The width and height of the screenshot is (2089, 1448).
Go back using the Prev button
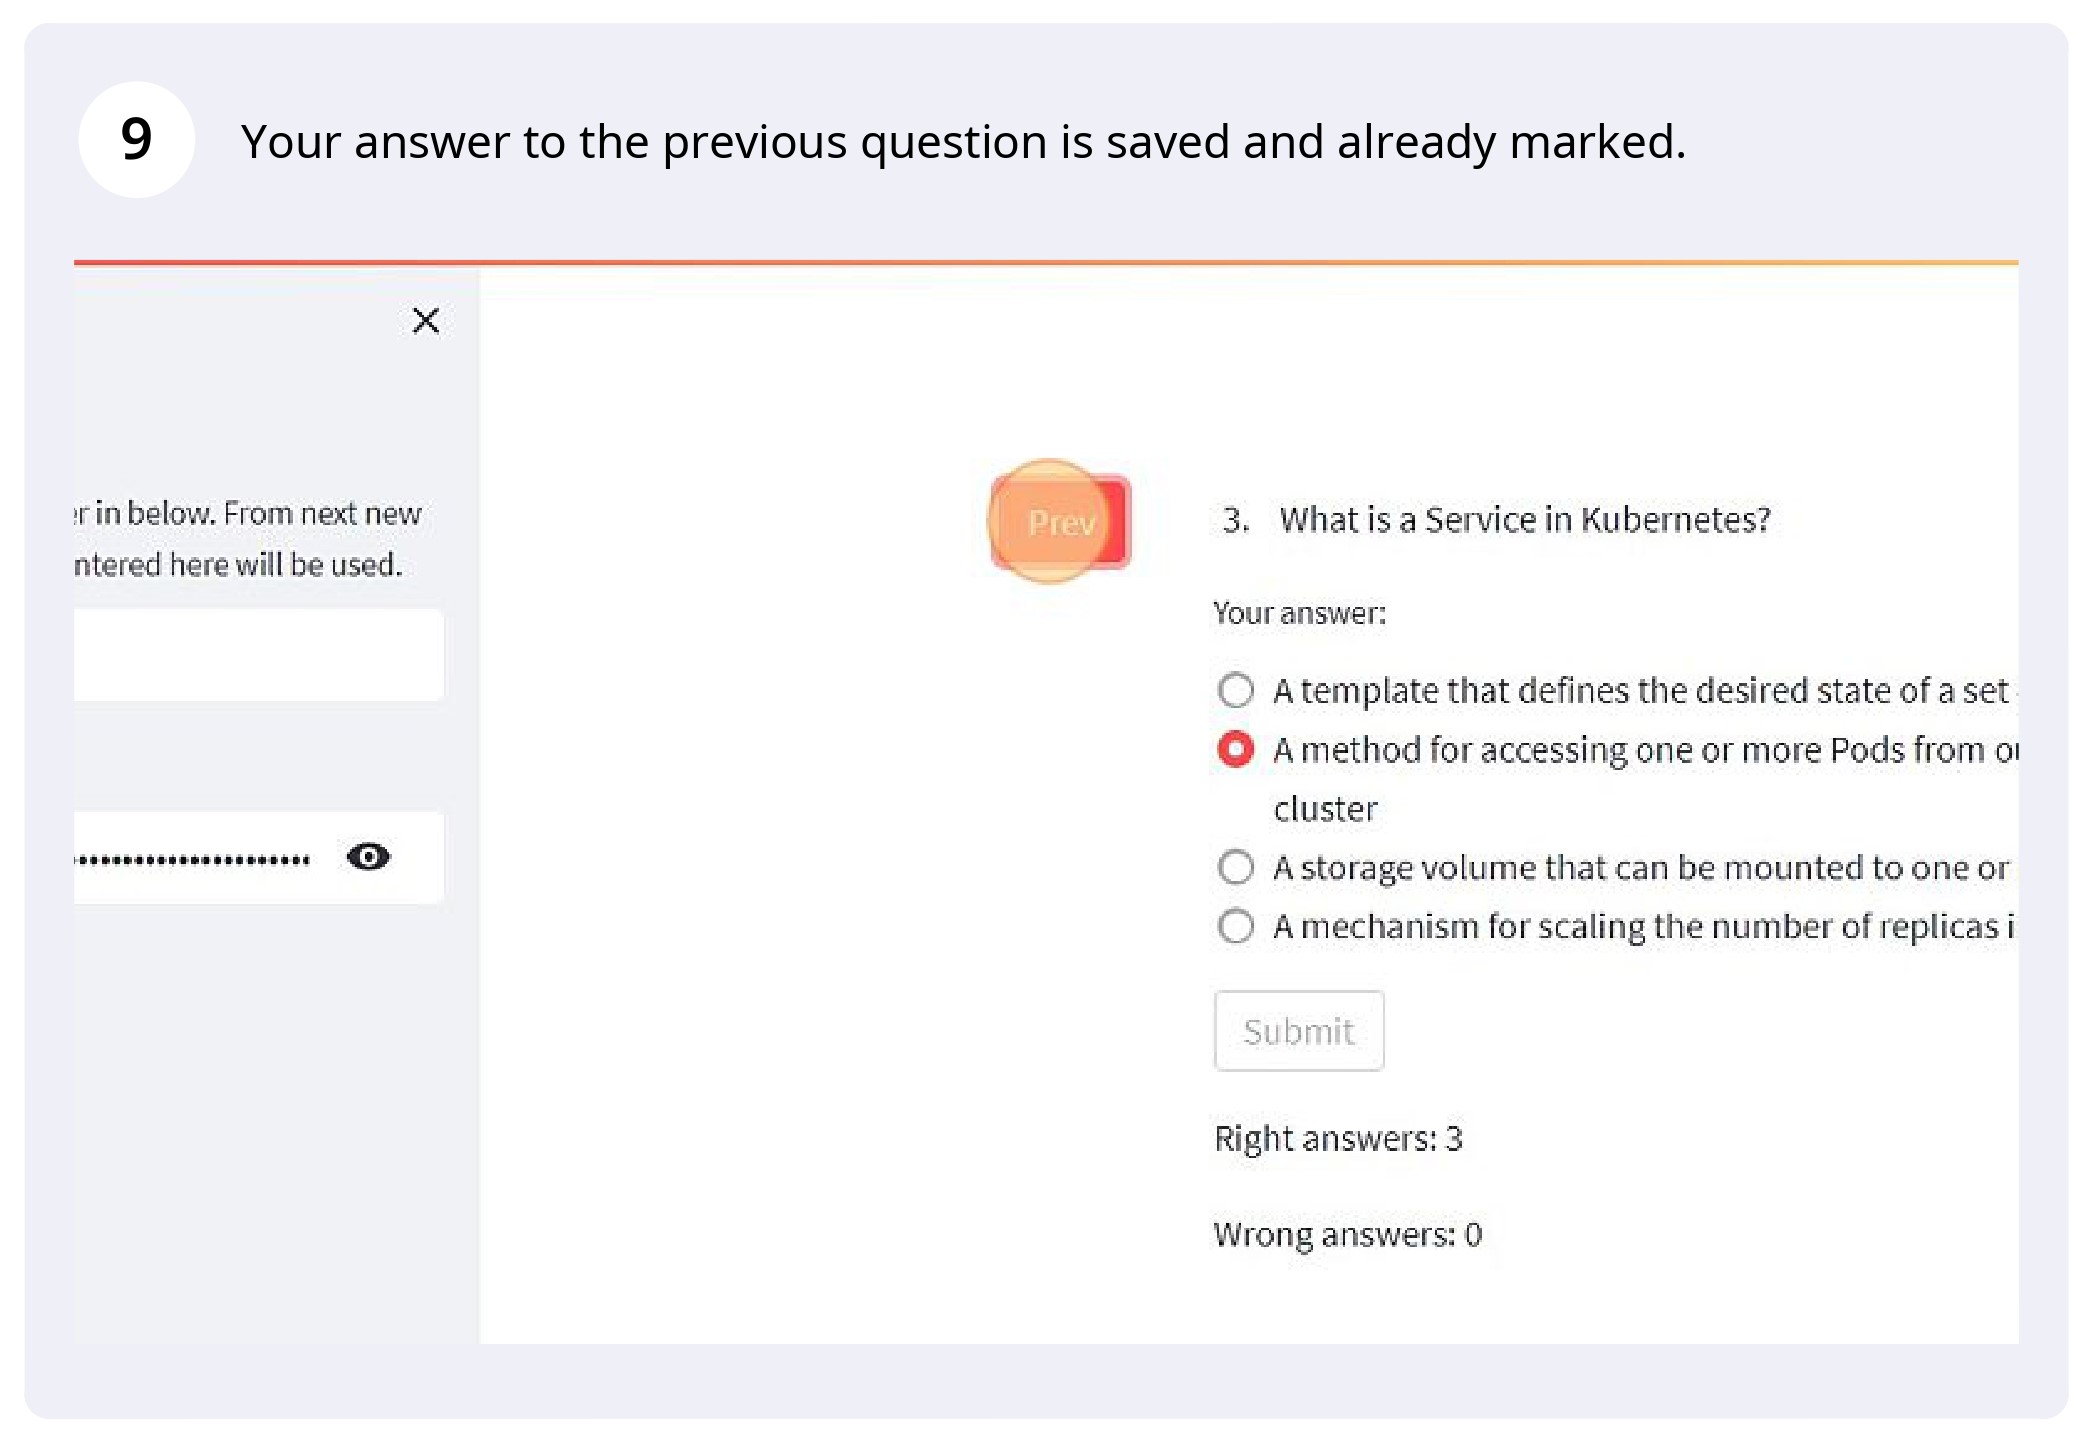[x=1061, y=522]
